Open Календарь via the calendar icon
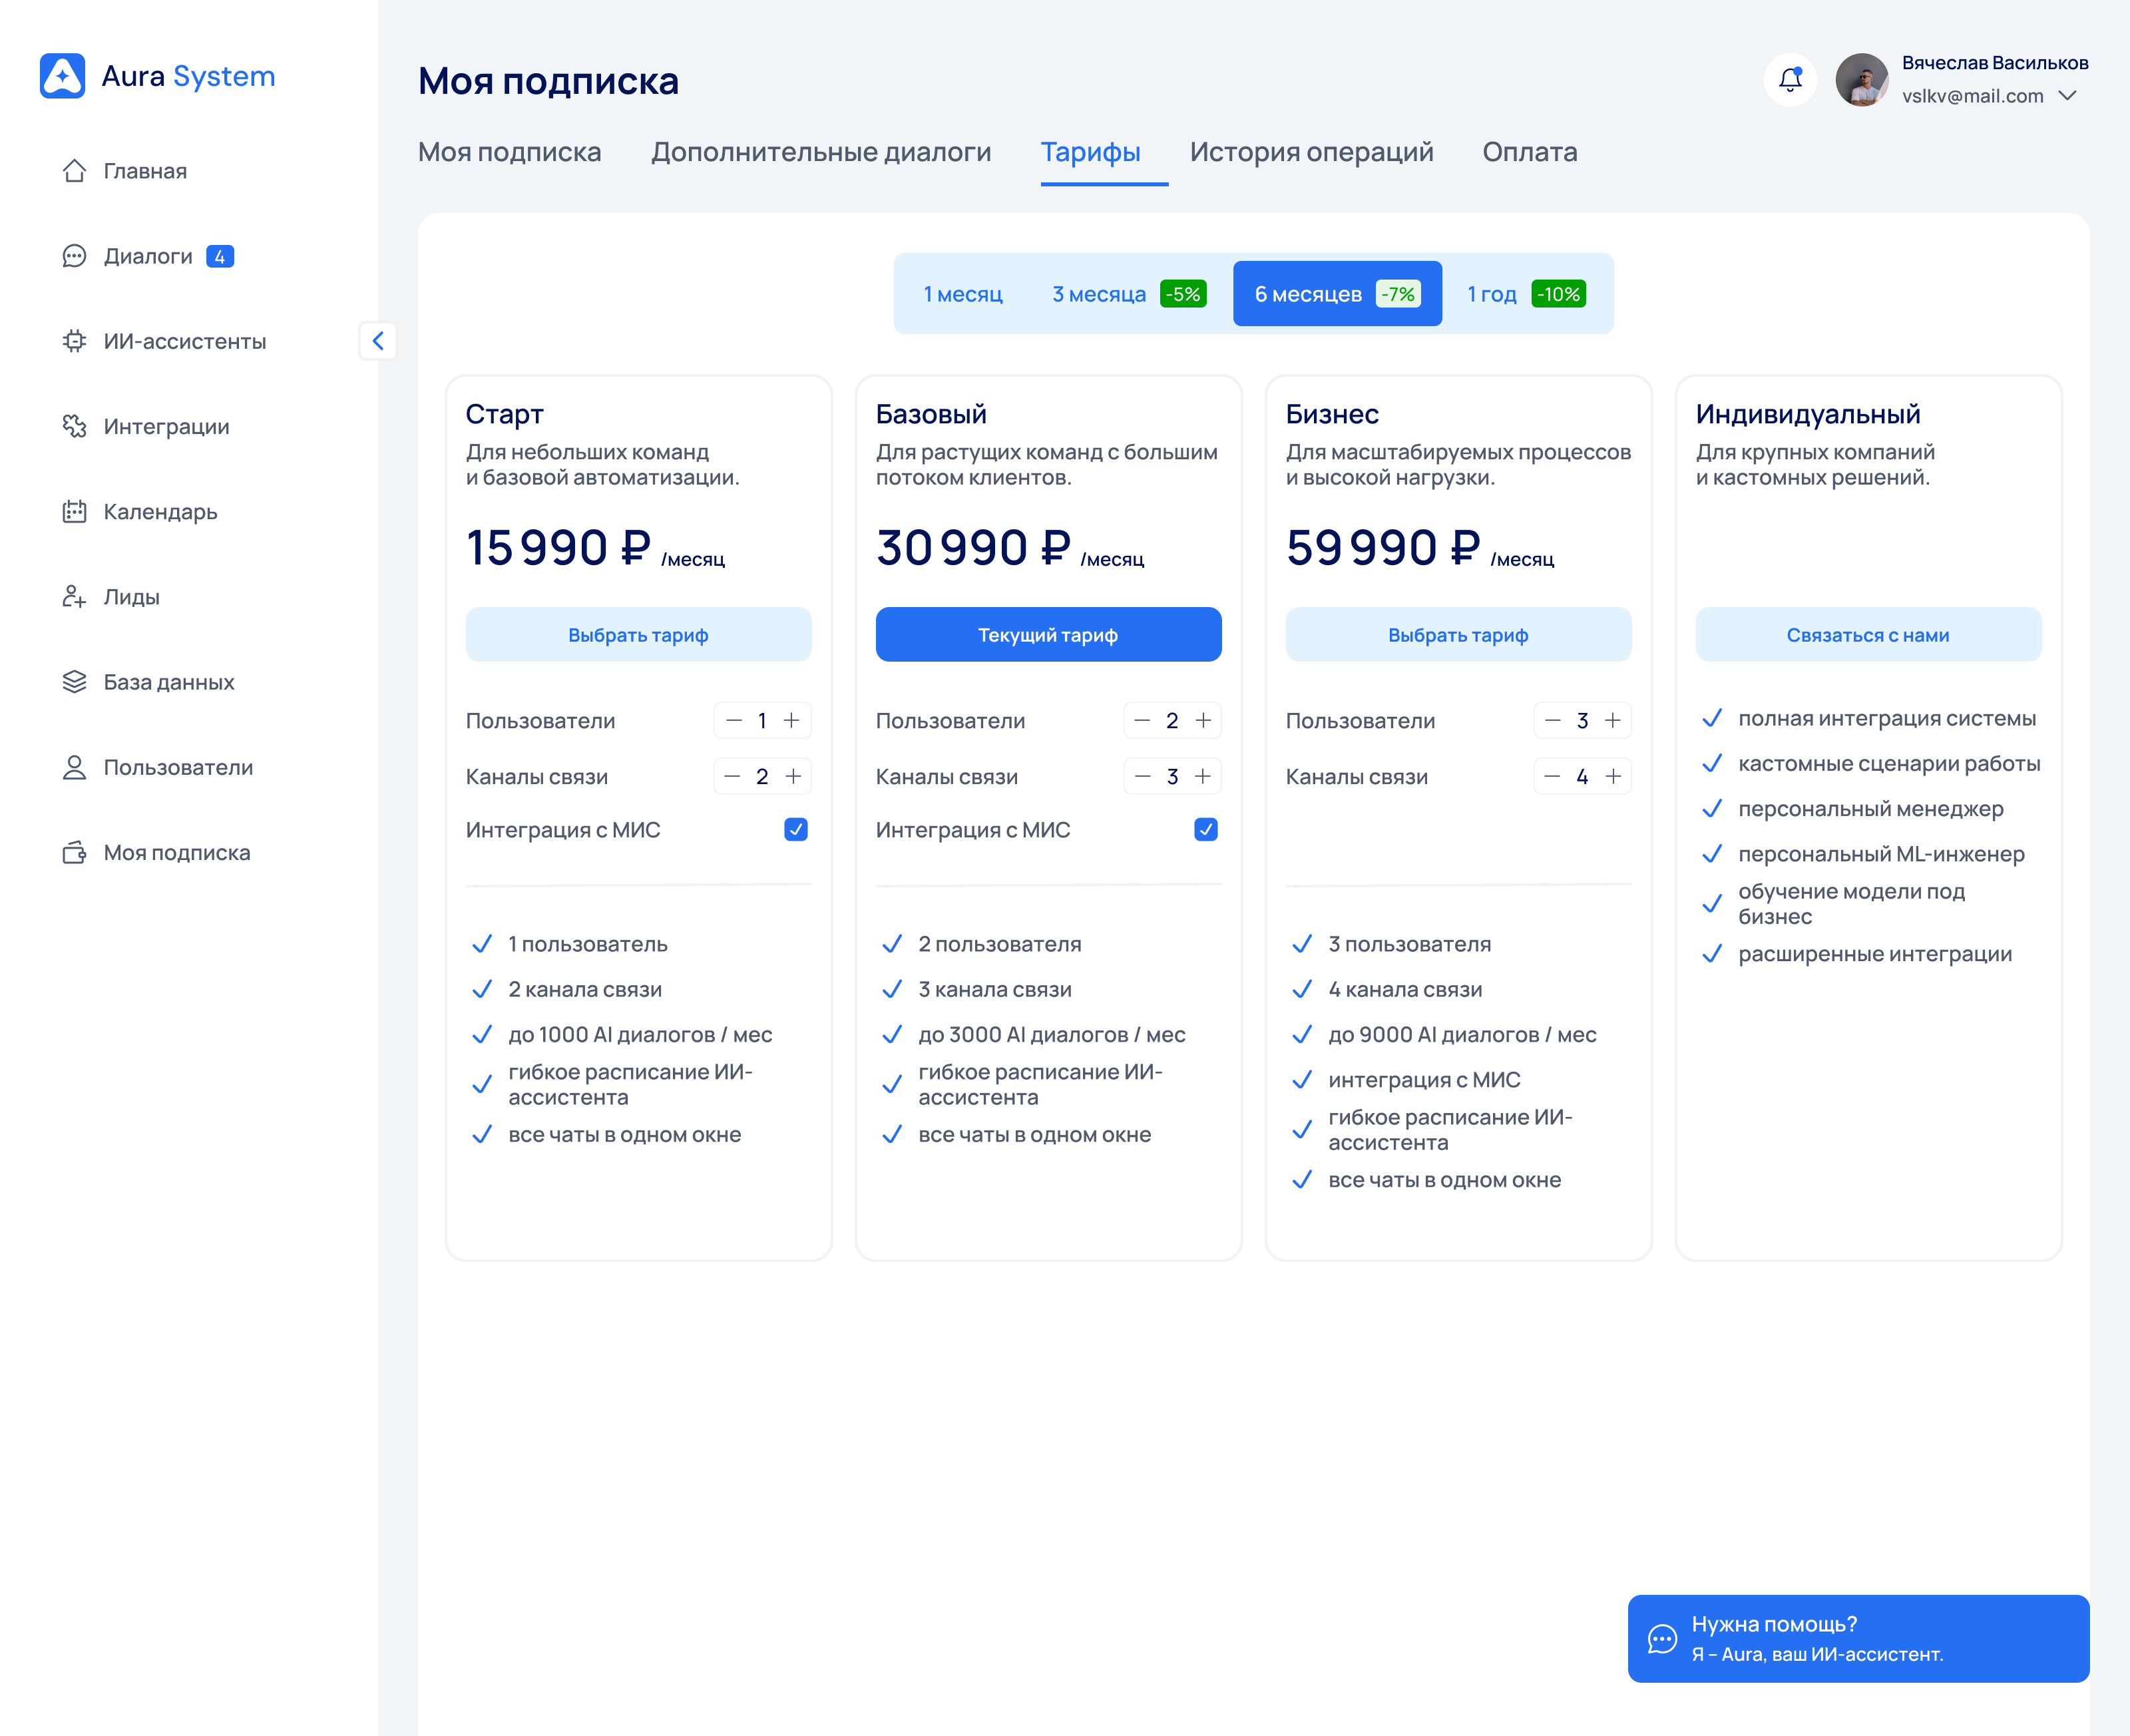Screen dimensions: 2130x1736 [x=74, y=512]
